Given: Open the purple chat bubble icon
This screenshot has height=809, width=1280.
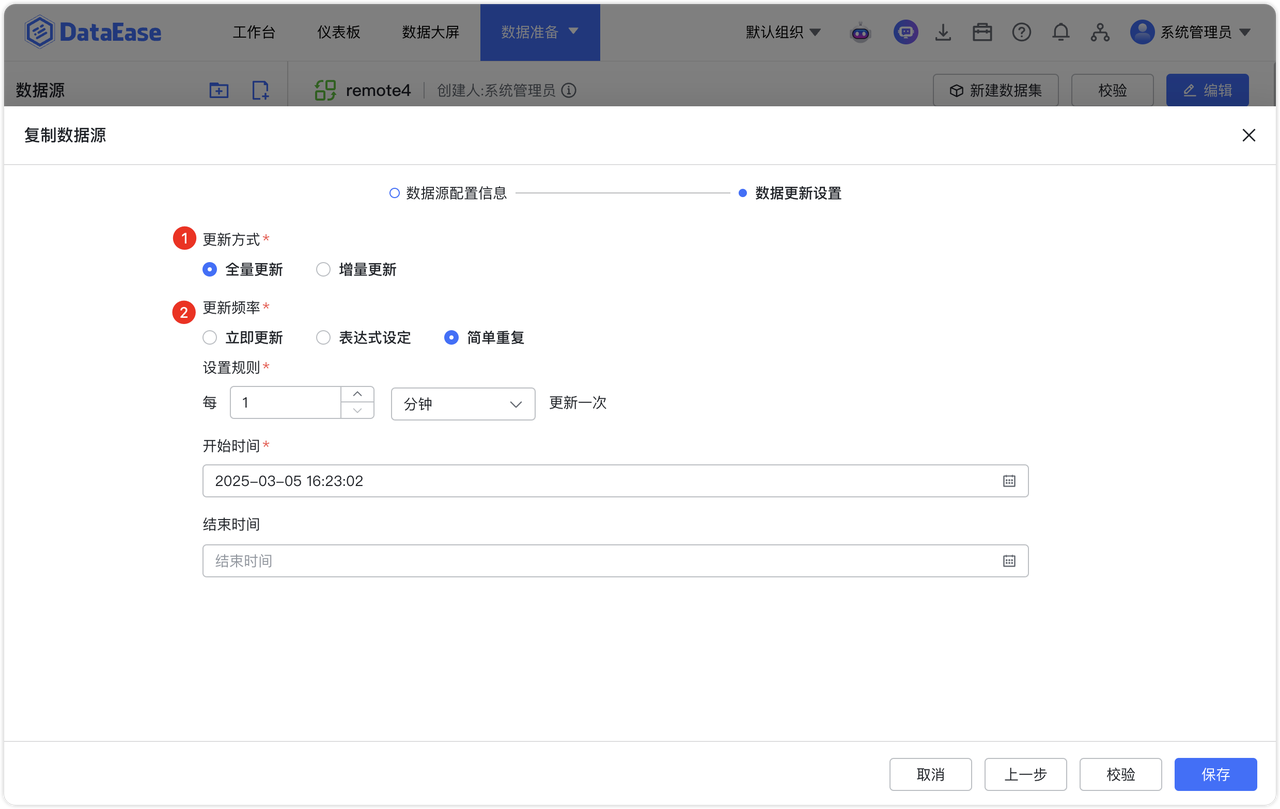Looking at the screenshot, I should pyautogui.click(x=906, y=32).
